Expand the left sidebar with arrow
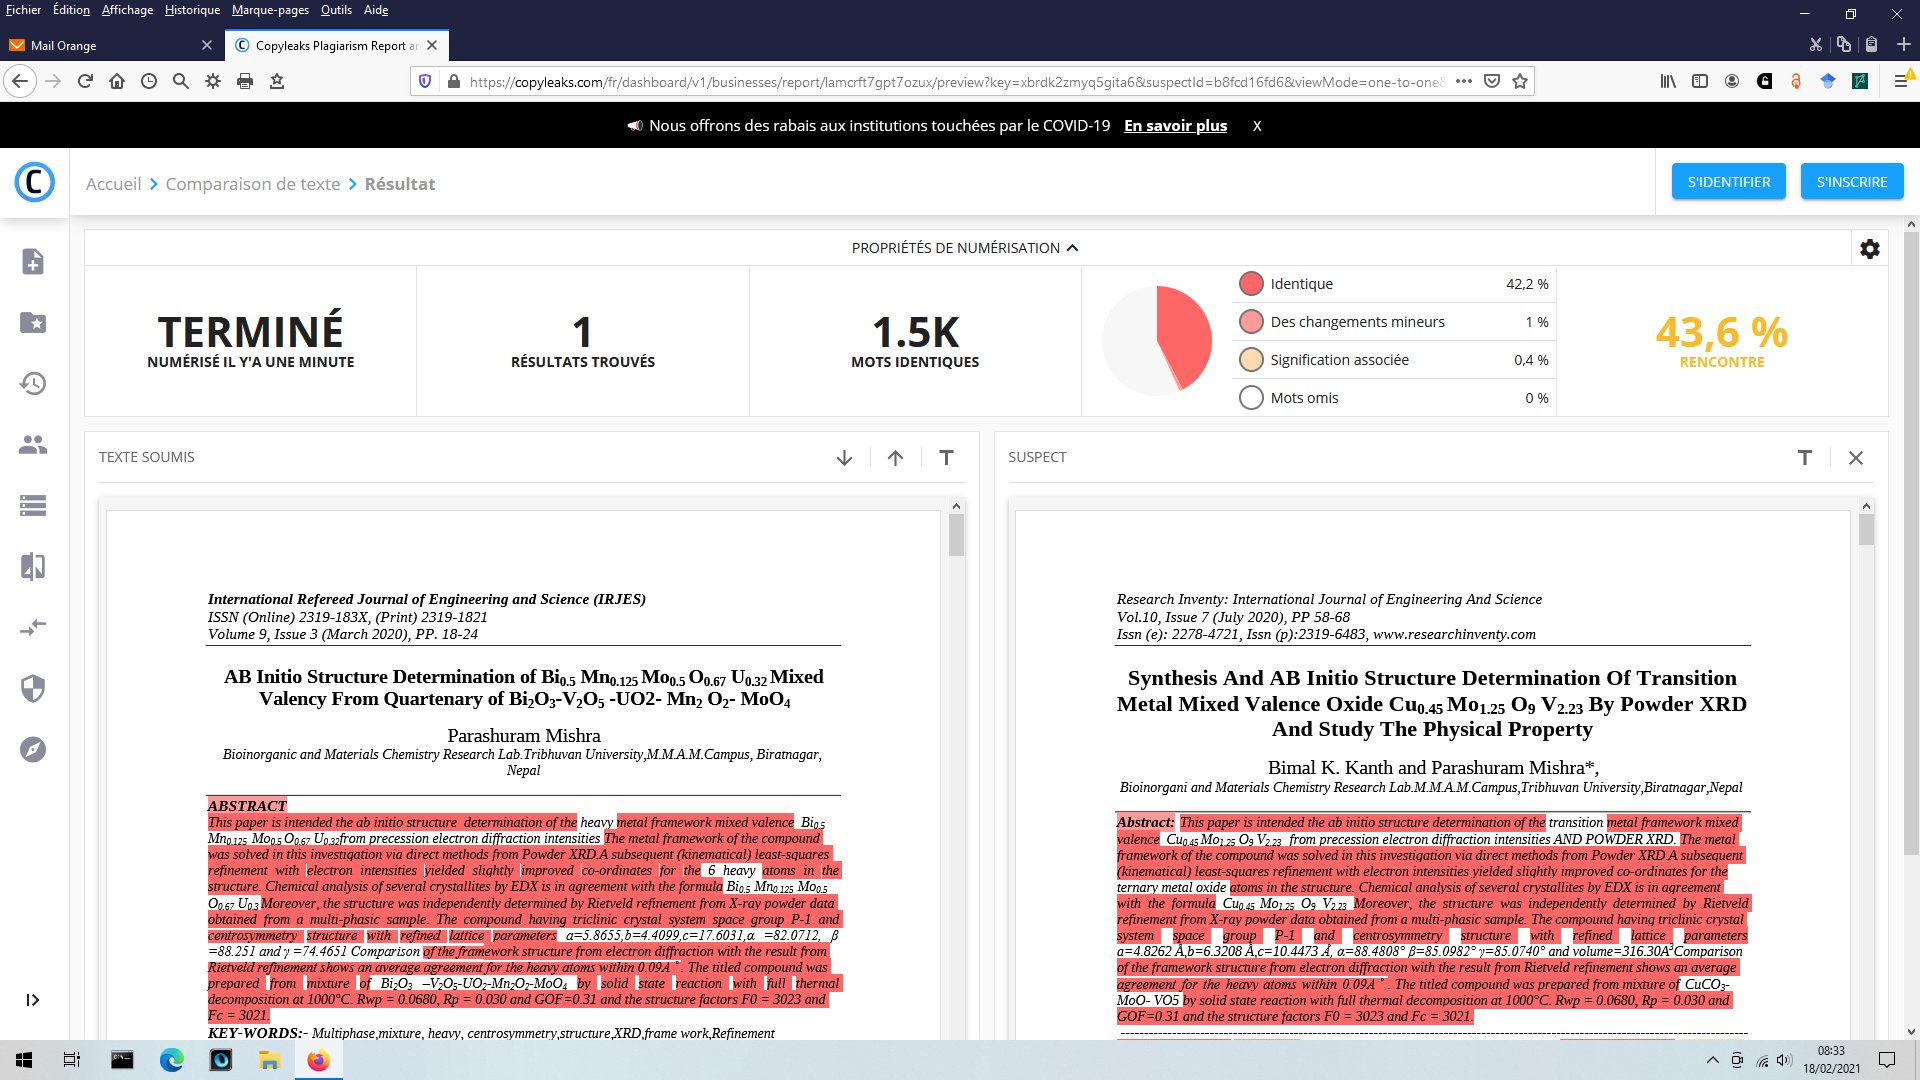 coord(33,1000)
